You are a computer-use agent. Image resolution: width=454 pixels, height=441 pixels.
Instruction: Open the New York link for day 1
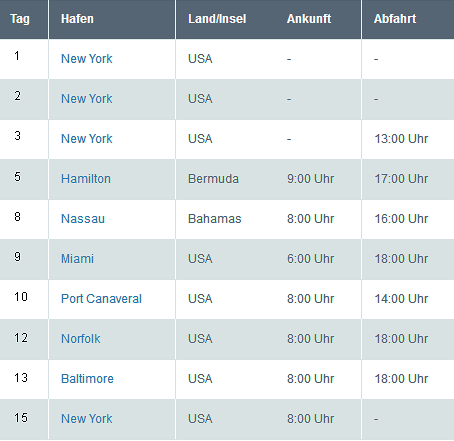[87, 59]
